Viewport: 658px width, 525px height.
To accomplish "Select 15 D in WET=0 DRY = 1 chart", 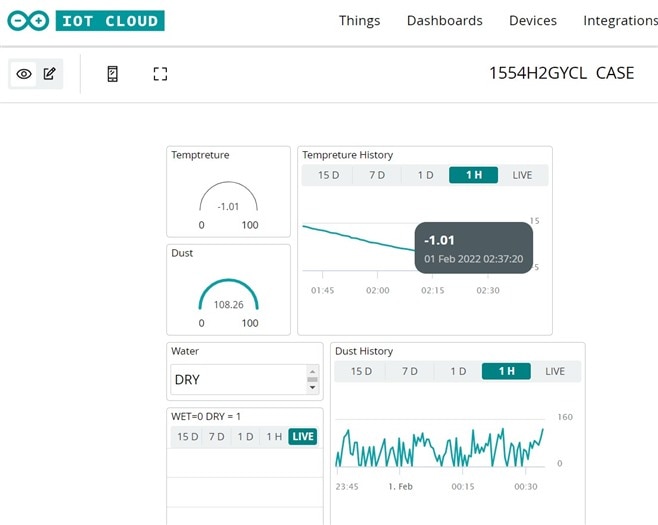I will (x=187, y=437).
